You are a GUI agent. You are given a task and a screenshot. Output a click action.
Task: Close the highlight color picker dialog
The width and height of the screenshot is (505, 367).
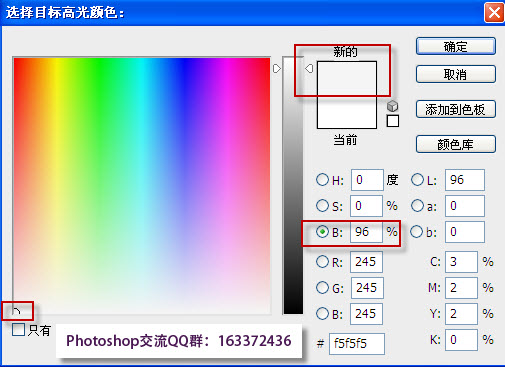pyautogui.click(x=494, y=13)
